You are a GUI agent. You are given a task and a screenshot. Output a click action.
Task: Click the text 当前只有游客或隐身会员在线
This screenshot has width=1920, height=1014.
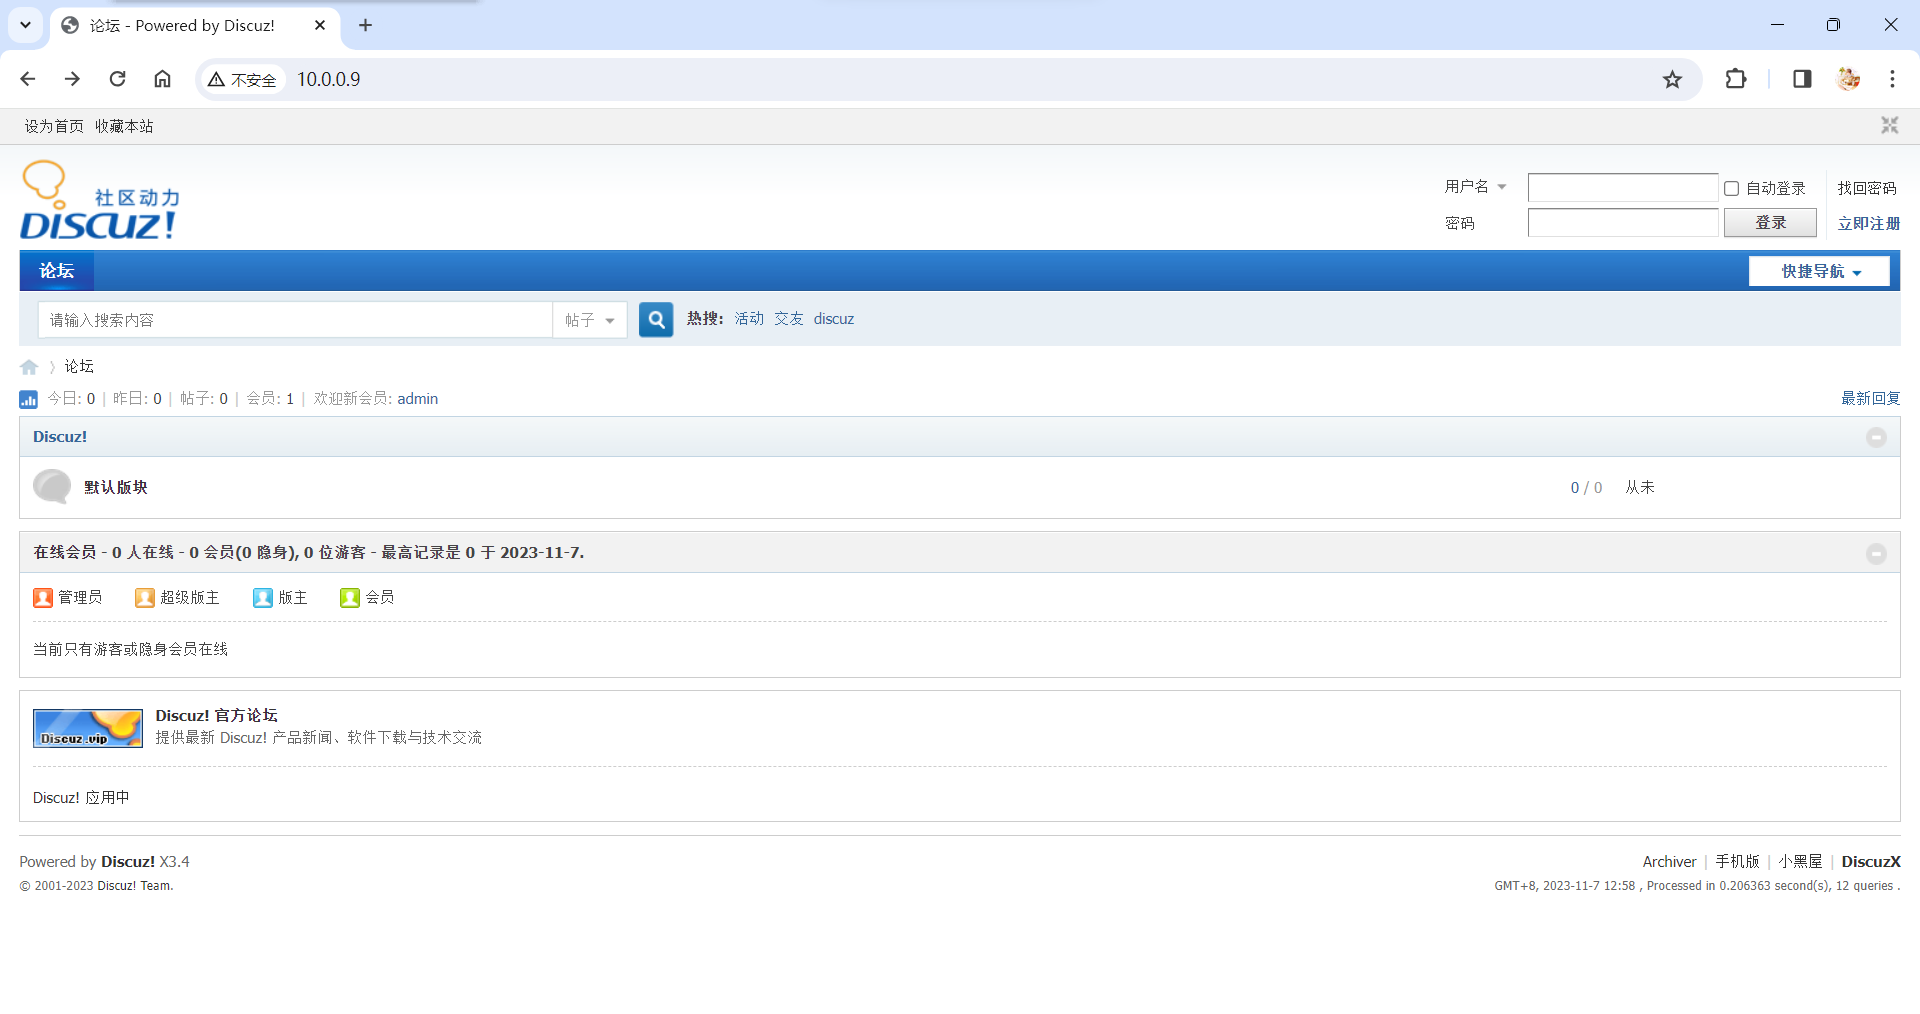(x=131, y=650)
